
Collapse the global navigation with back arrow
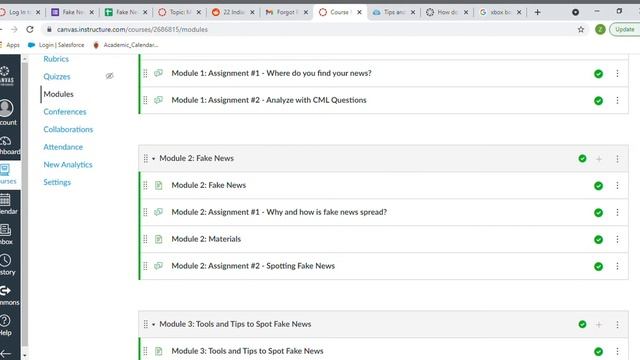(x=6, y=353)
